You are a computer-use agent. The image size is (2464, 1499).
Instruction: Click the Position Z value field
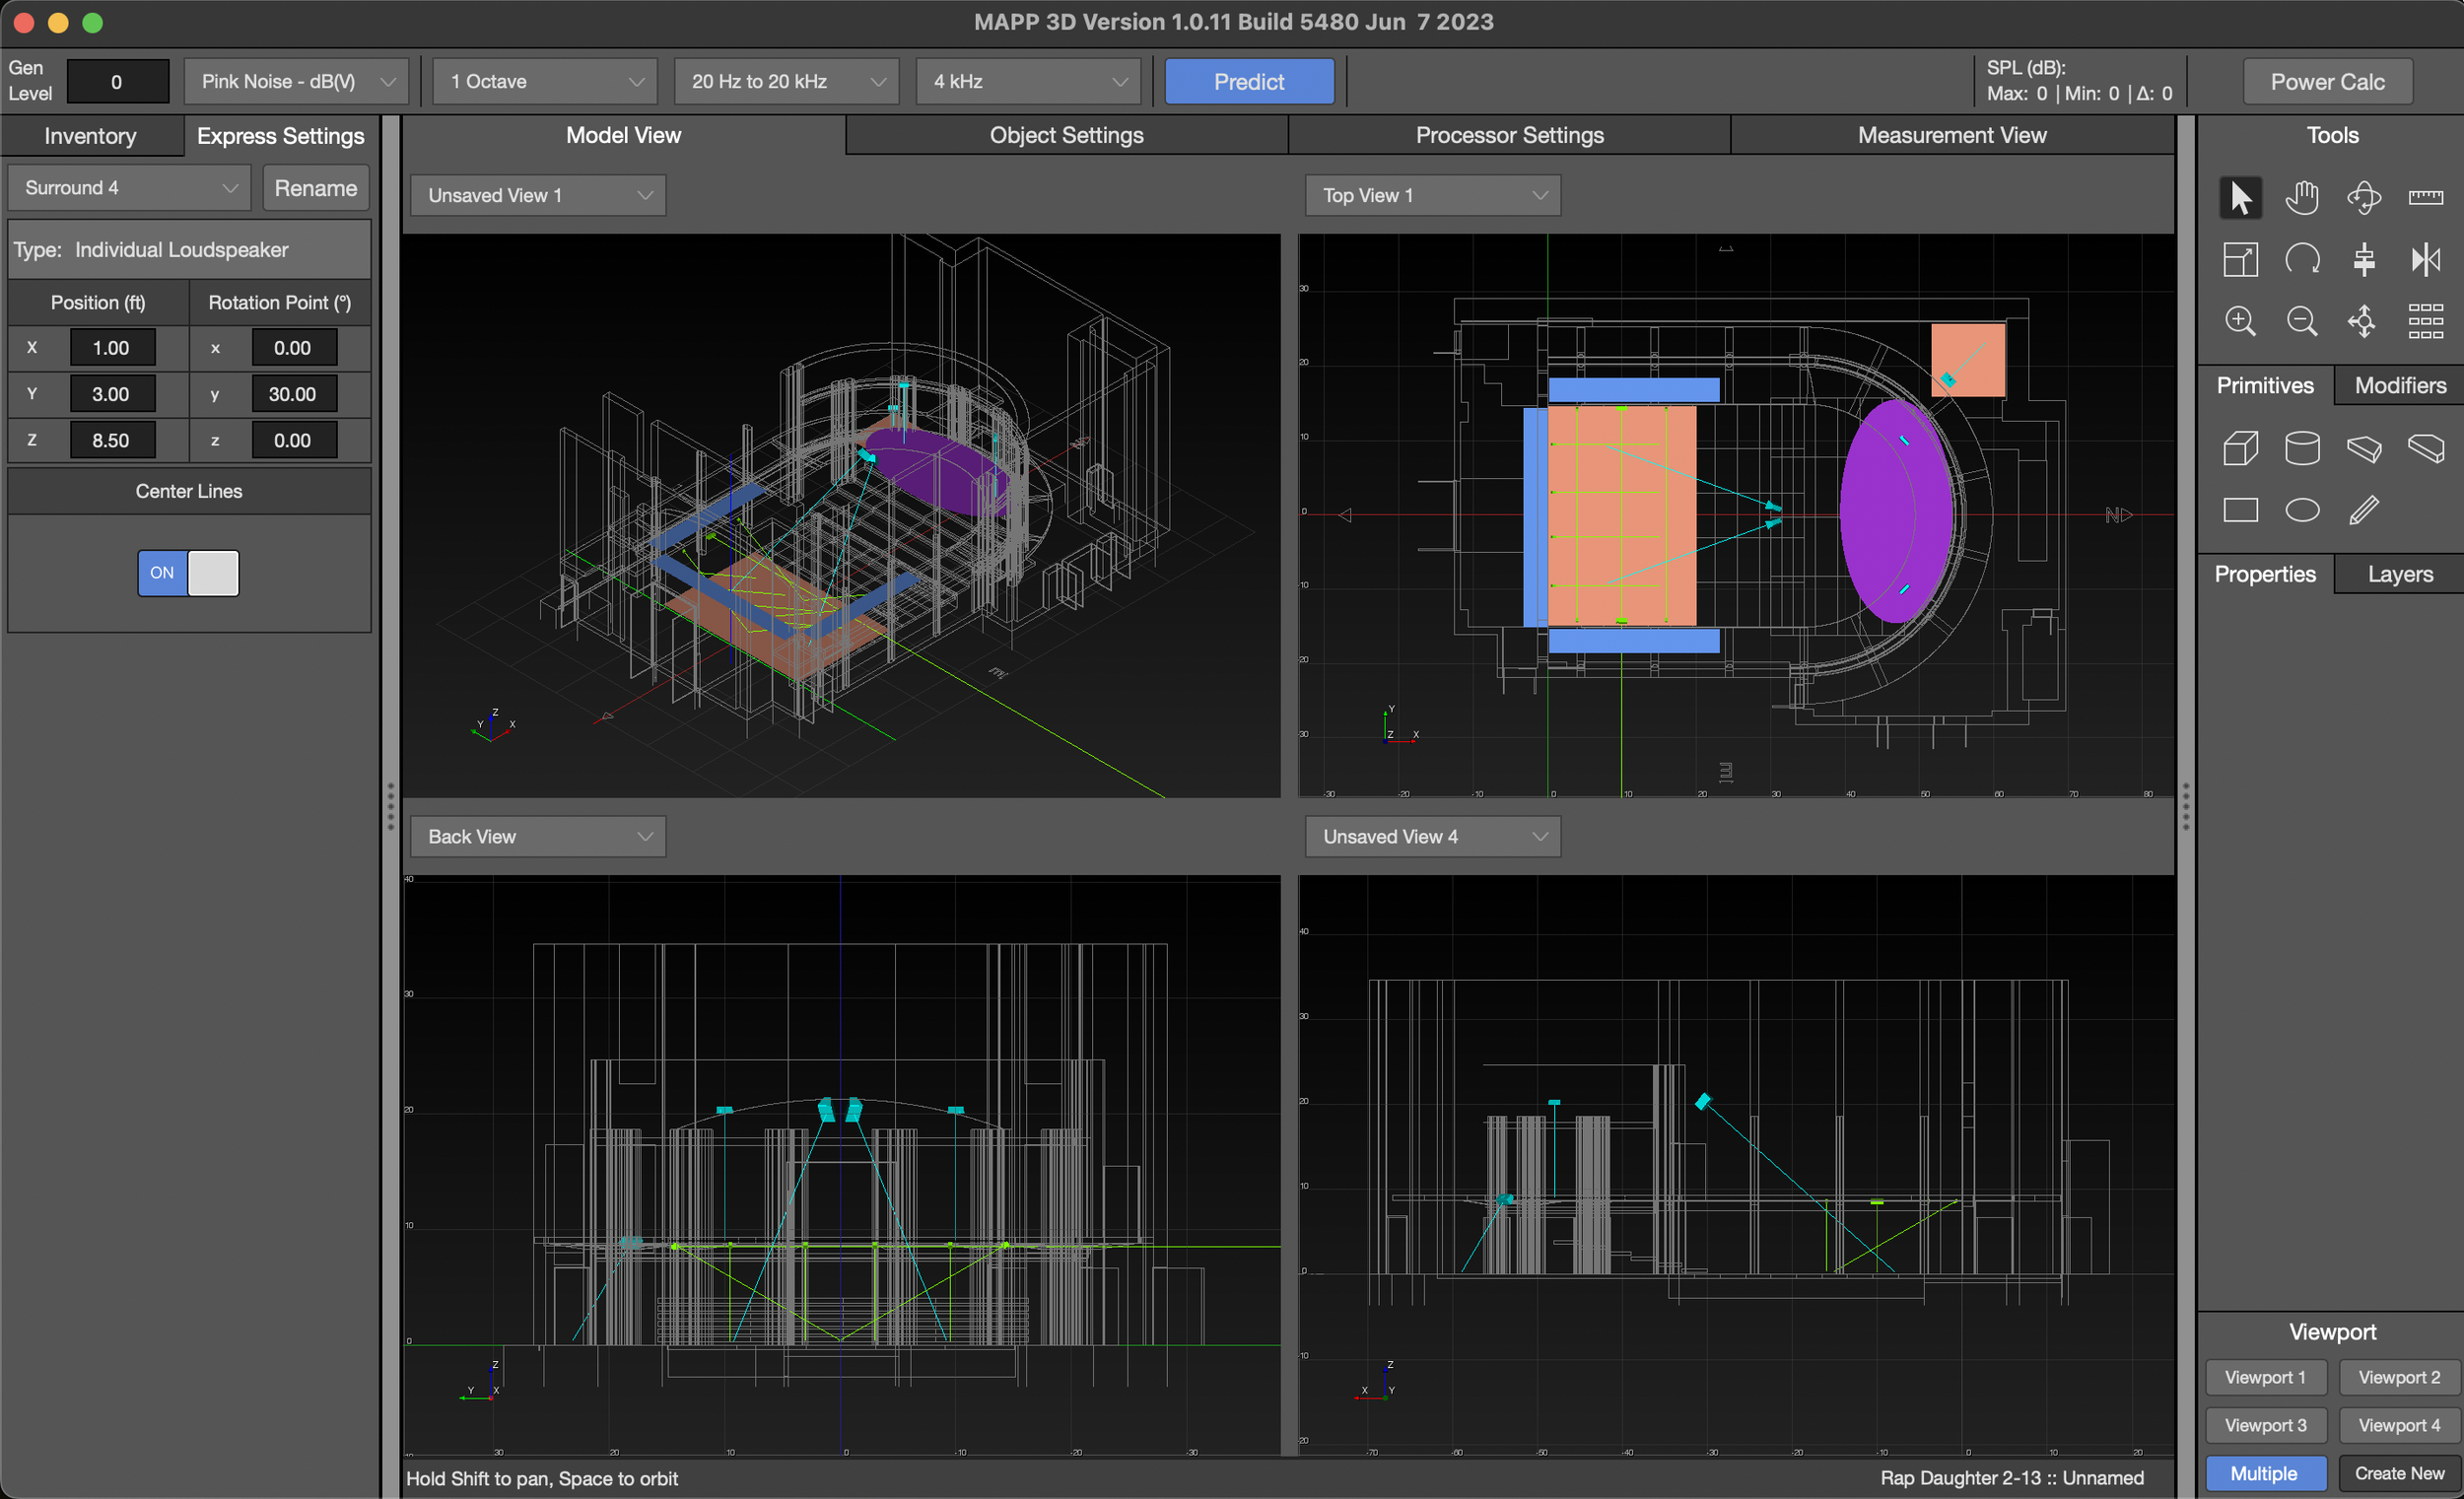[111, 440]
